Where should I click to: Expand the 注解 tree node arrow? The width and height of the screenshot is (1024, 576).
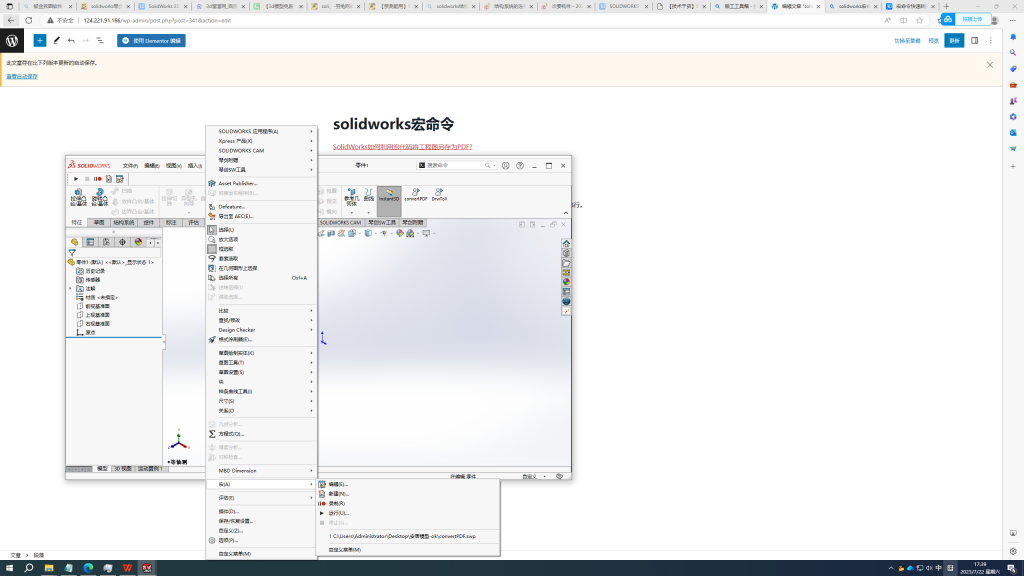click(71, 288)
